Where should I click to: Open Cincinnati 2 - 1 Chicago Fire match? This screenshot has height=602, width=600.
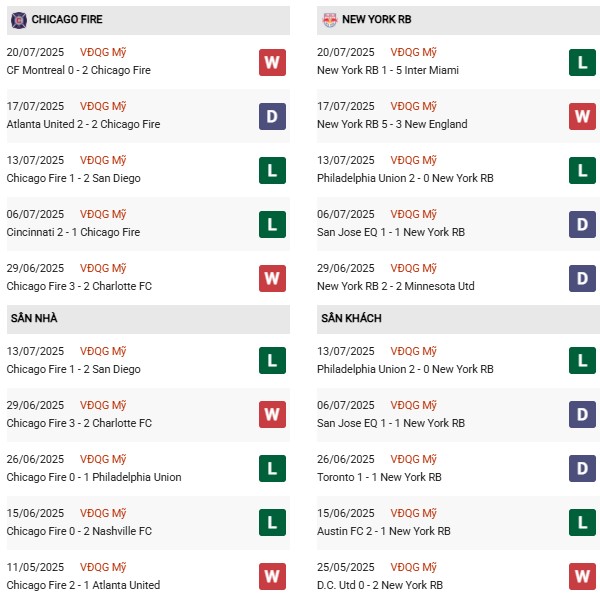[73, 232]
